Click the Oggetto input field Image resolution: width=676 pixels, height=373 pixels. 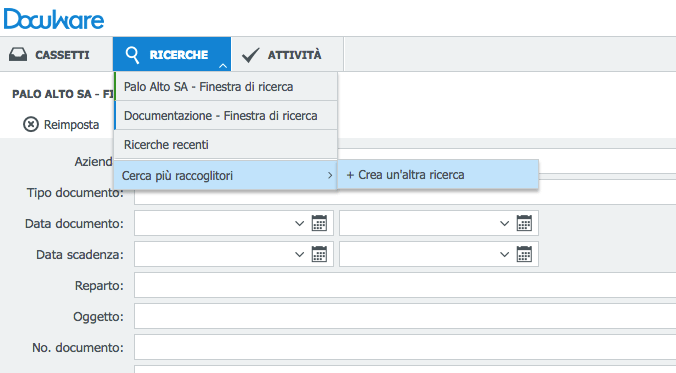(x=405, y=316)
